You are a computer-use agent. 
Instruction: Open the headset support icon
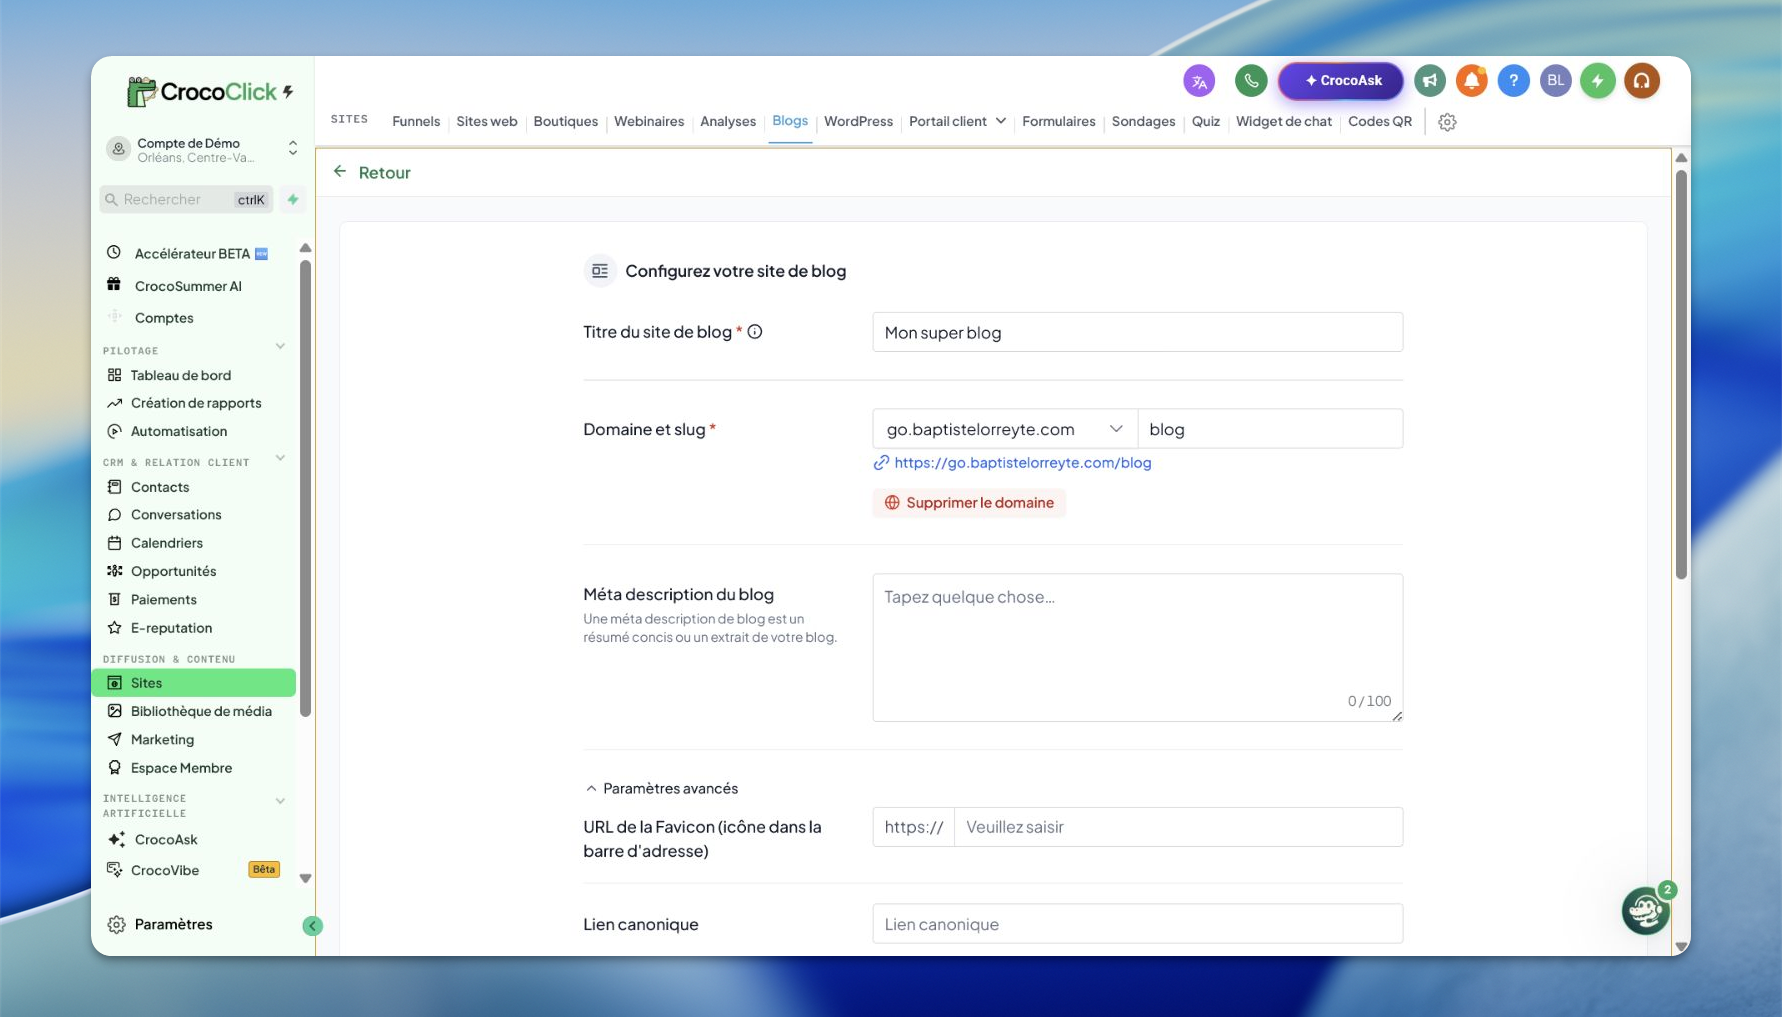(x=1642, y=81)
